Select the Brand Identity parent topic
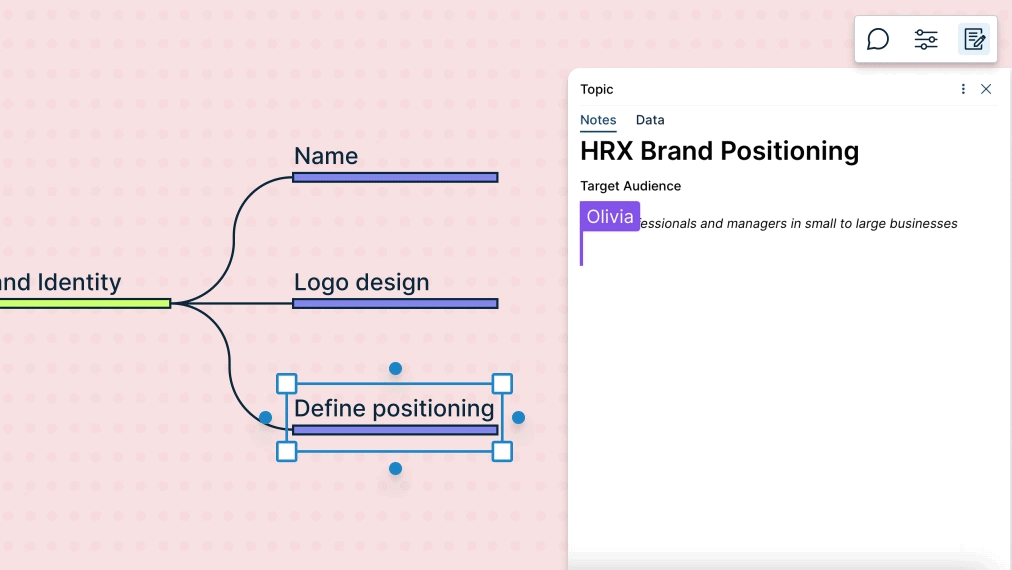 coord(60,283)
